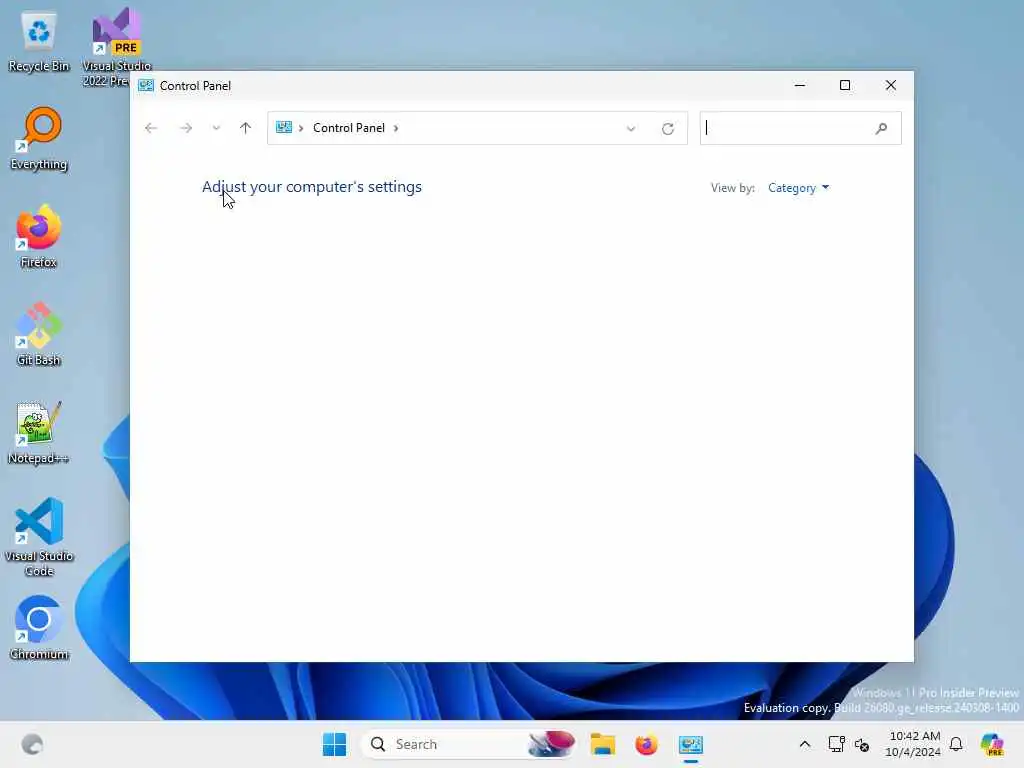Viewport: 1024px width, 768px height.
Task: Click the muted volume tray icon
Action: [862, 744]
